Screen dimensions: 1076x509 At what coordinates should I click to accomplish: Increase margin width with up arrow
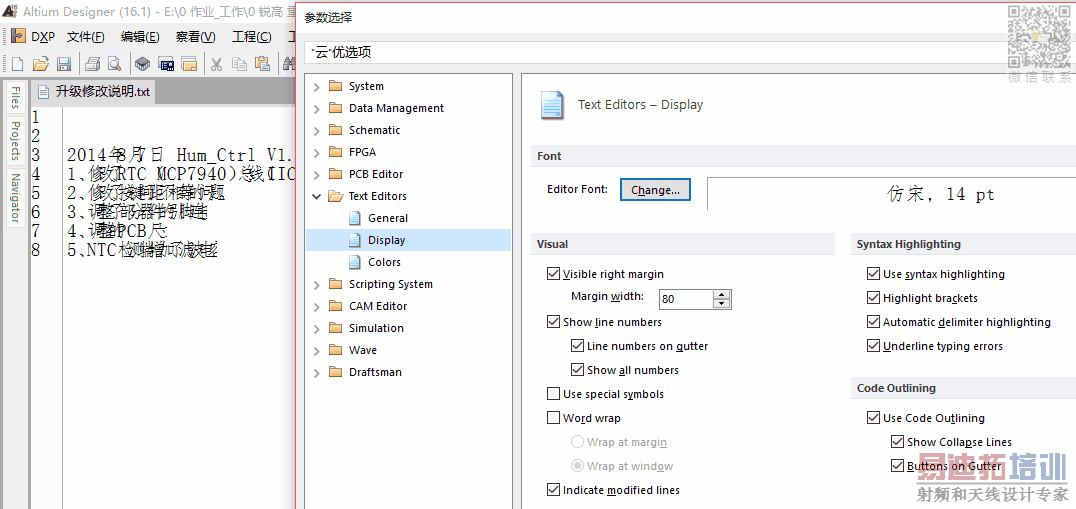click(722, 294)
